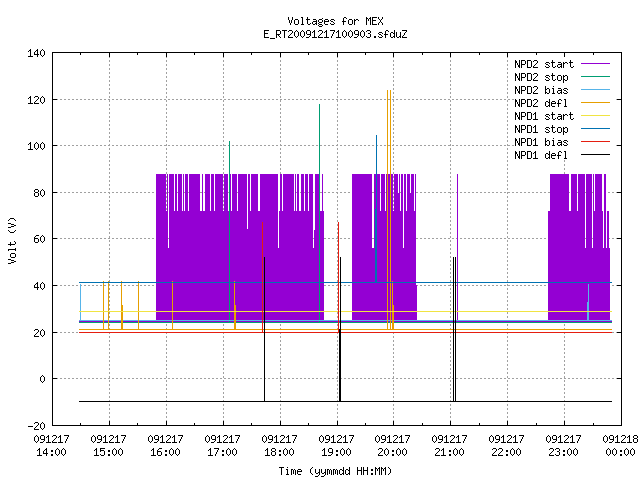This screenshot has width=640, height=480.
Task: Click purple line sample beside NPD2 start
Action: click(x=596, y=64)
